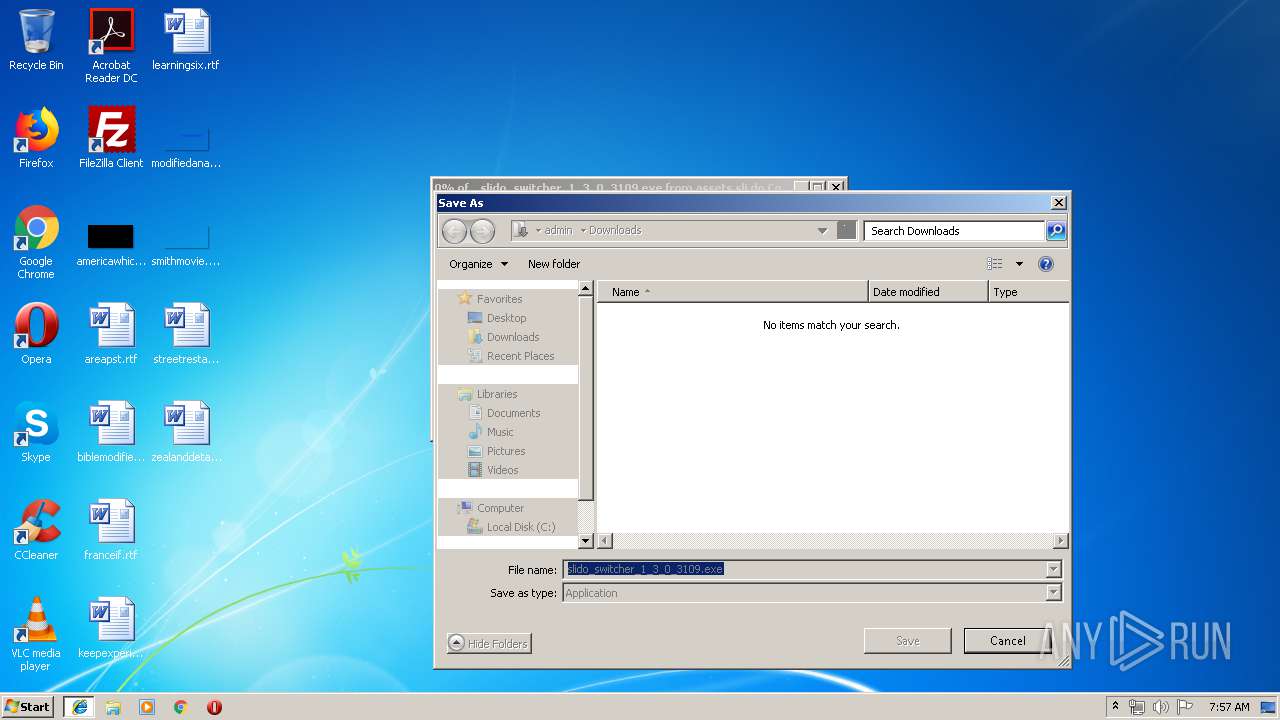The height and width of the screenshot is (720, 1280).
Task: Open the Skype desktop shortcut
Action: click(36, 432)
